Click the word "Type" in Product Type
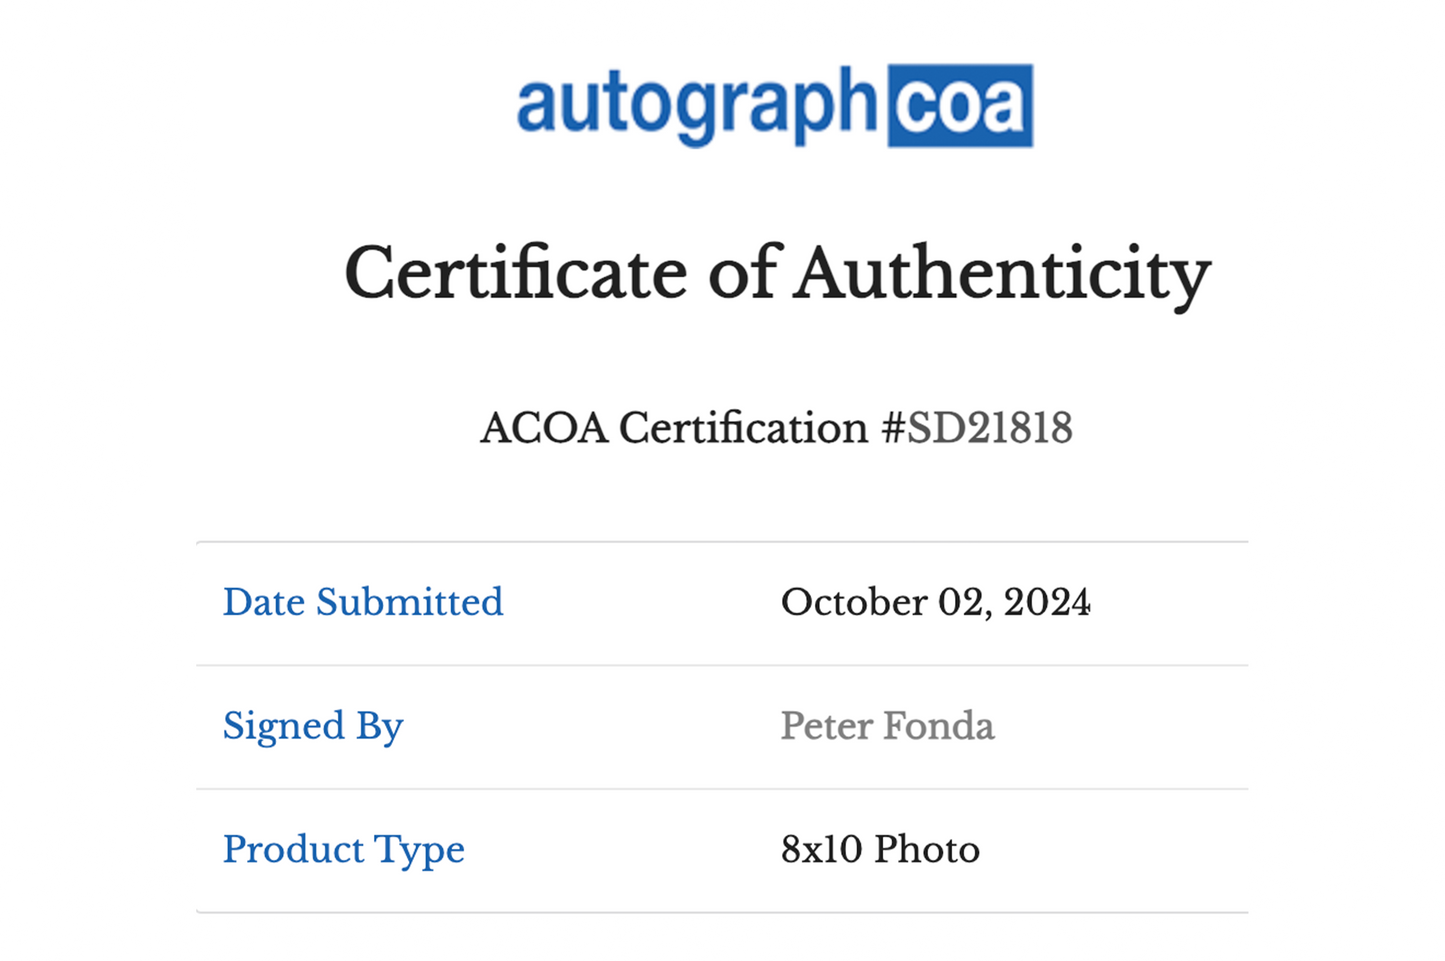This screenshot has width=1445, height=961. point(420,851)
